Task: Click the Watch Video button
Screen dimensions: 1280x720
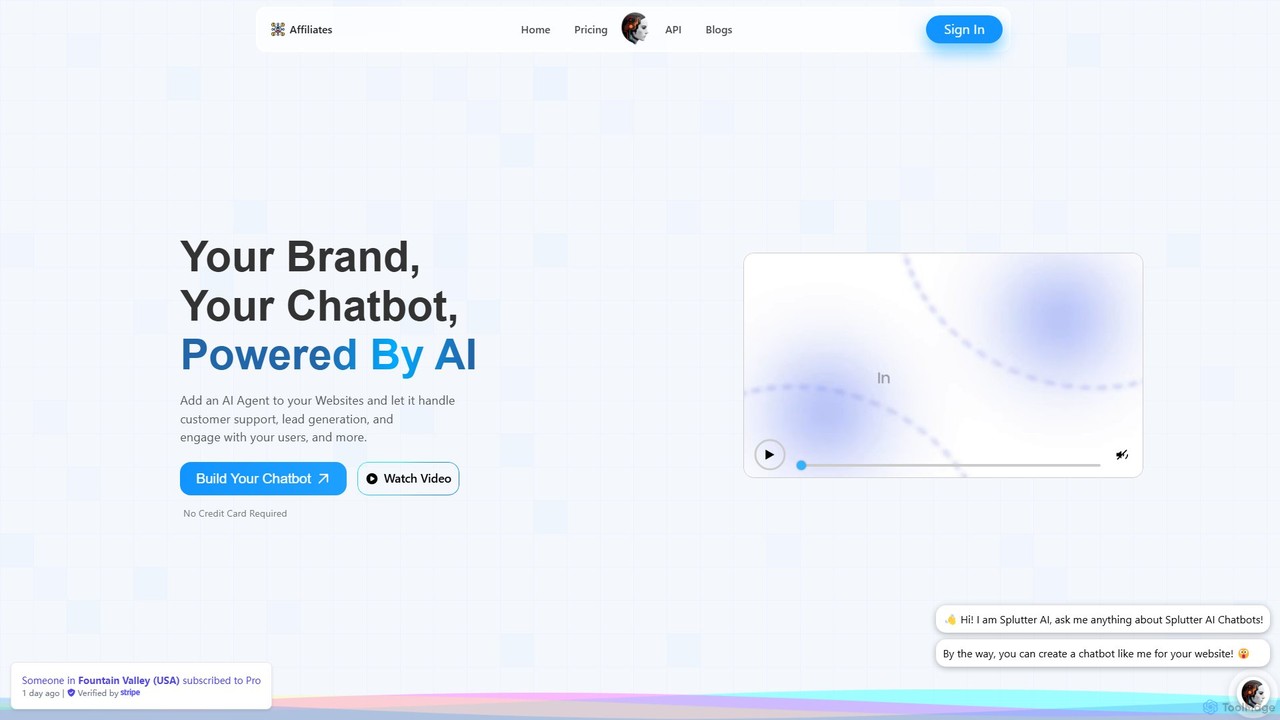Action: point(408,478)
